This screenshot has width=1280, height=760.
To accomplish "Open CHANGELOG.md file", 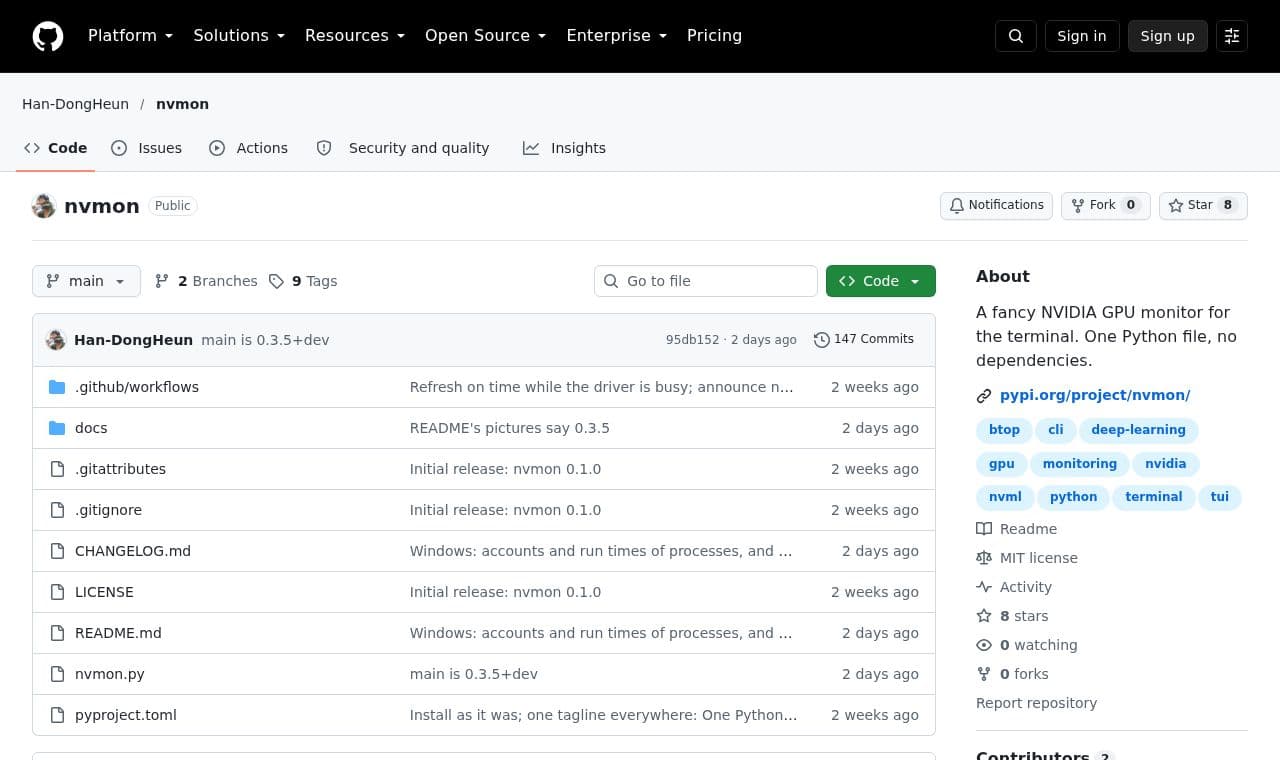I will pos(133,551).
